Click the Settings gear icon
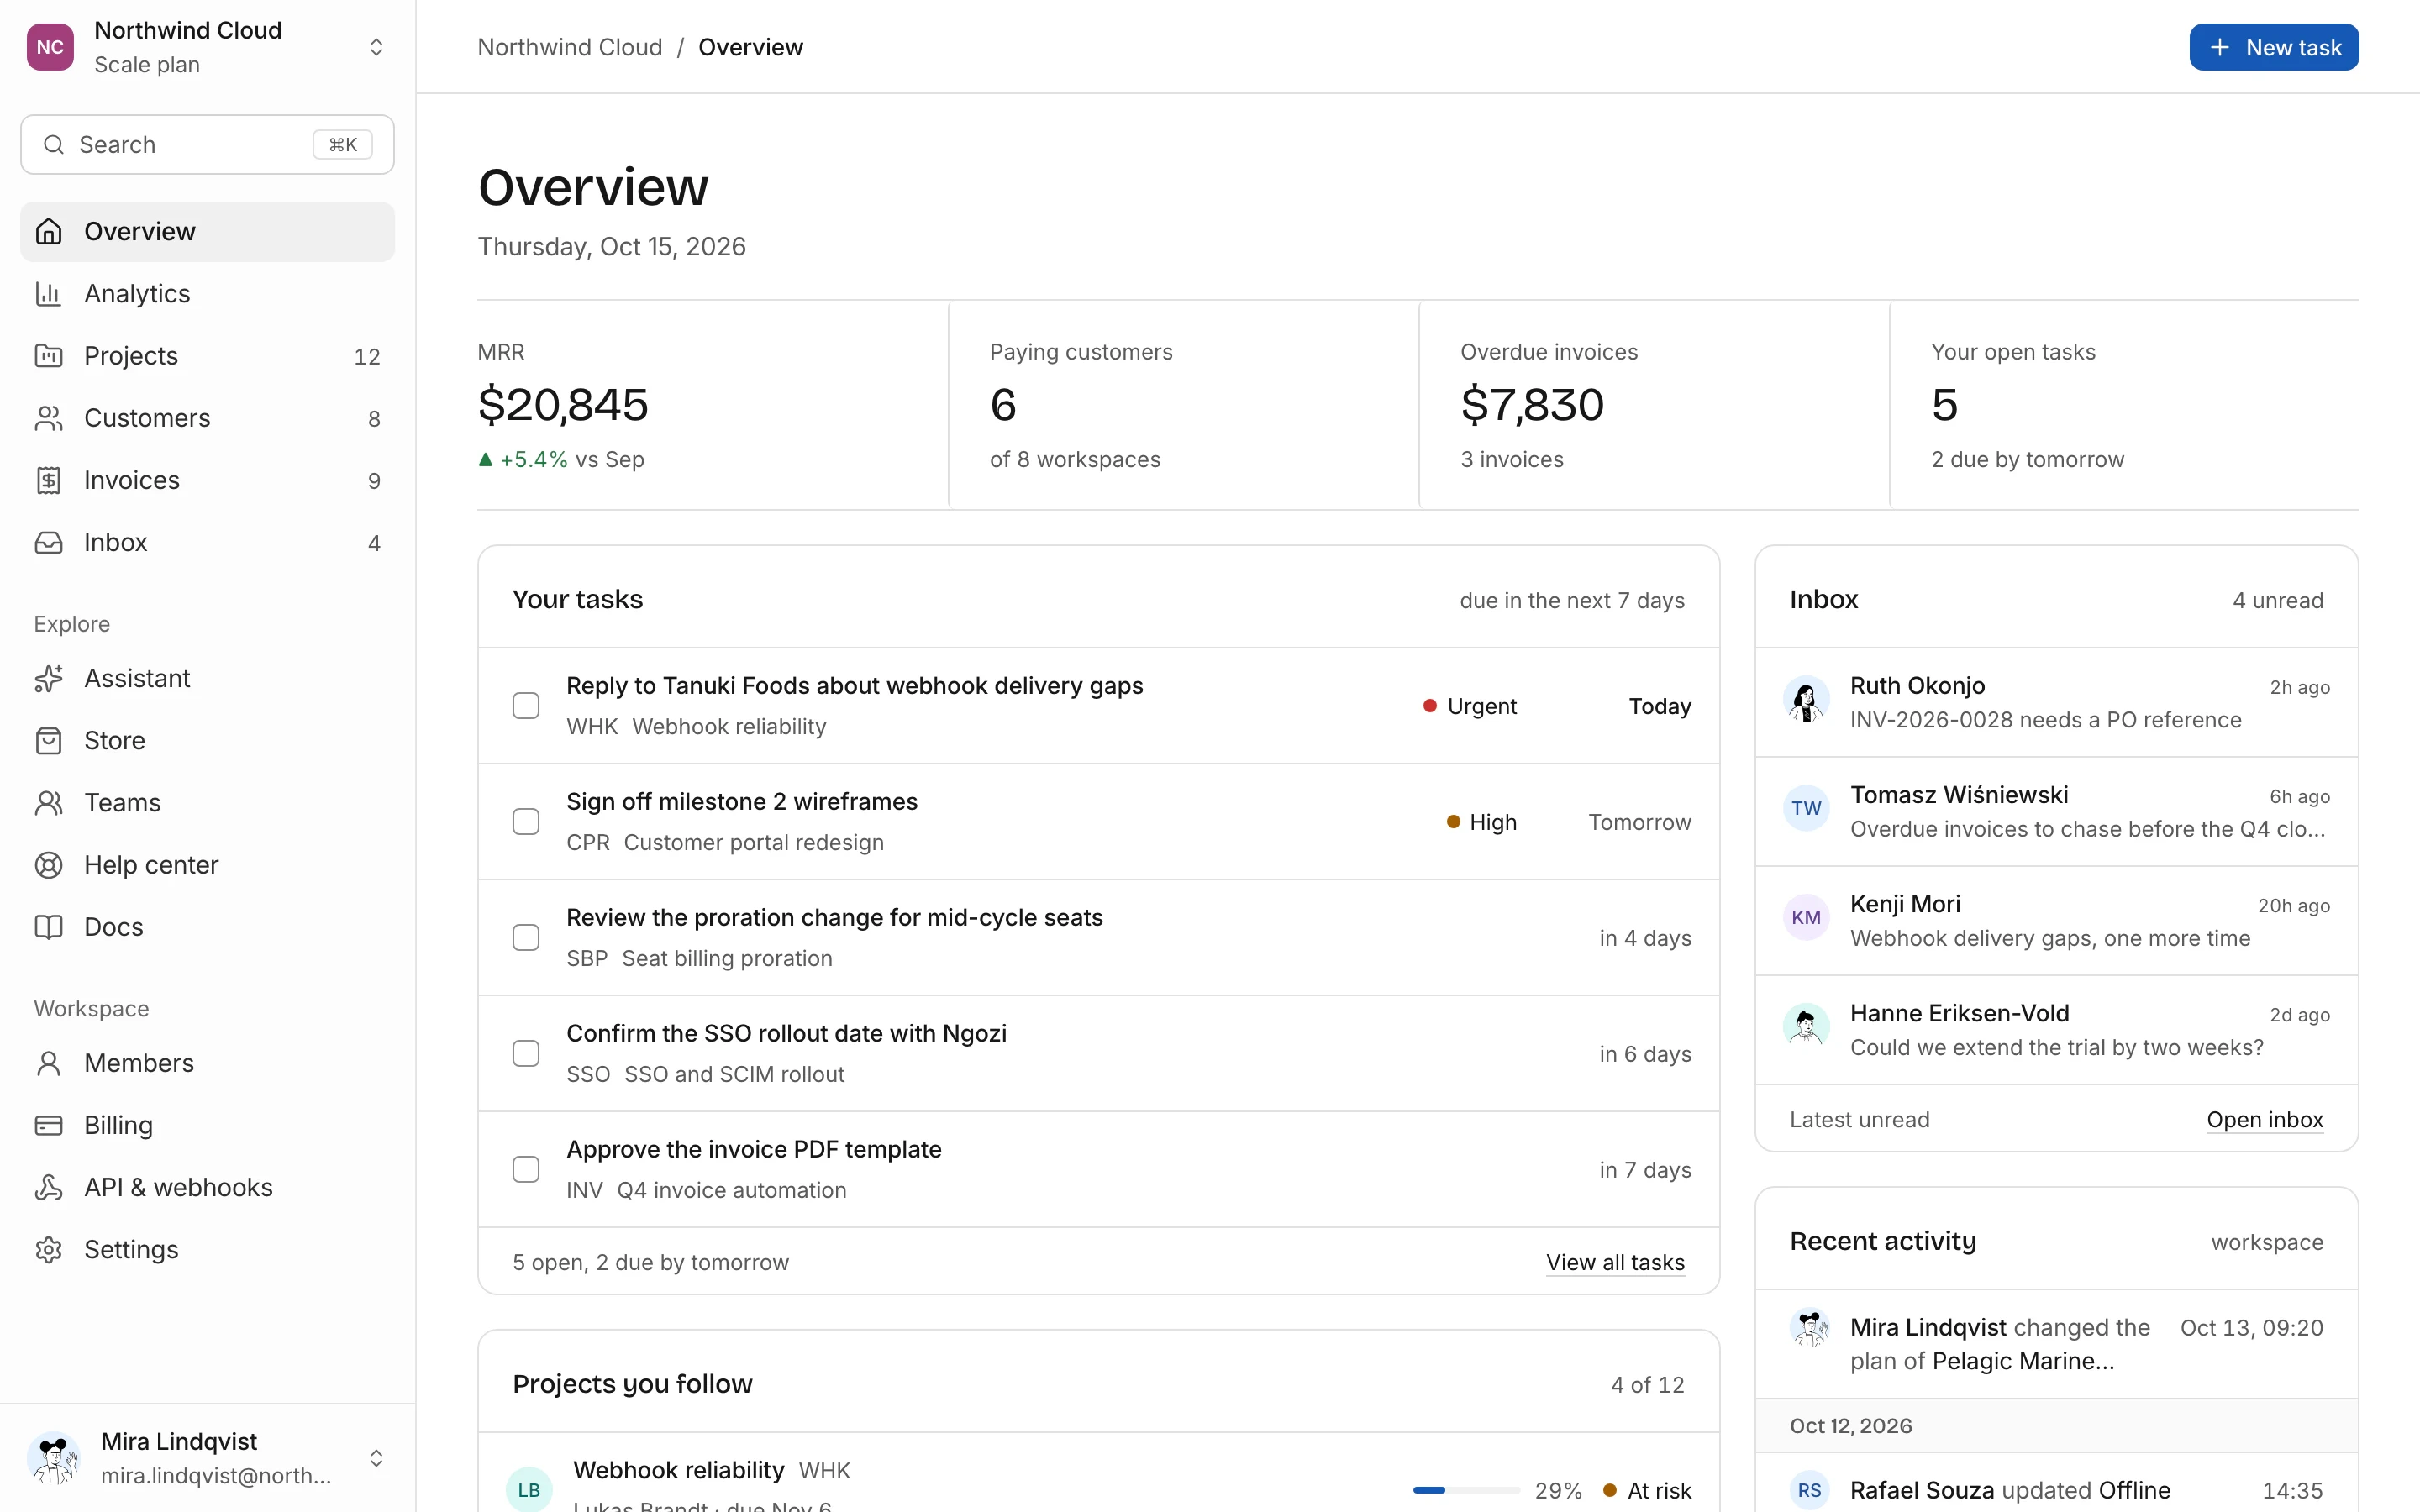 (48, 1249)
